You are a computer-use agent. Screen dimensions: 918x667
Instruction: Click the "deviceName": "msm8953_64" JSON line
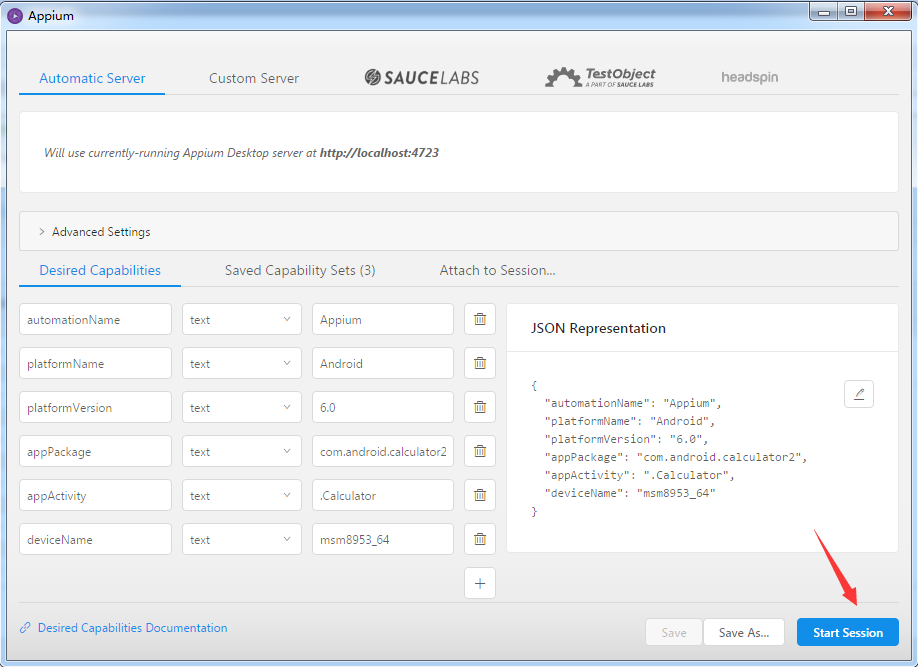(630, 493)
